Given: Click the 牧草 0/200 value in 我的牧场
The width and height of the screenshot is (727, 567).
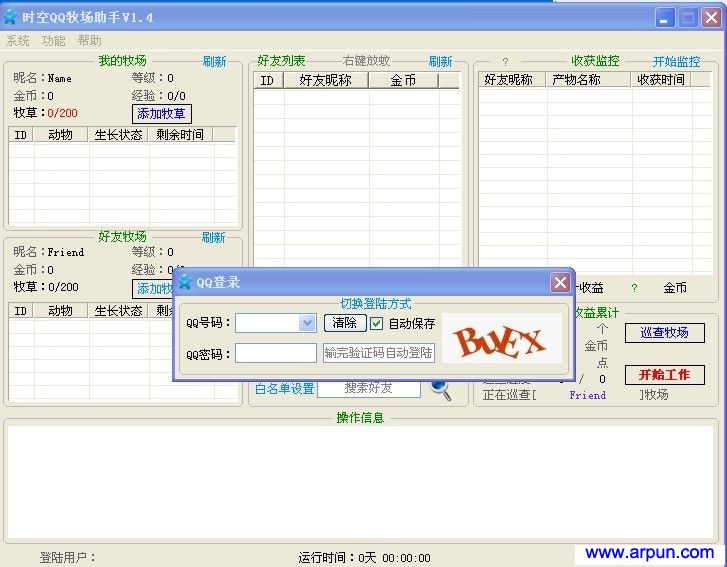Looking at the screenshot, I should pos(63,113).
